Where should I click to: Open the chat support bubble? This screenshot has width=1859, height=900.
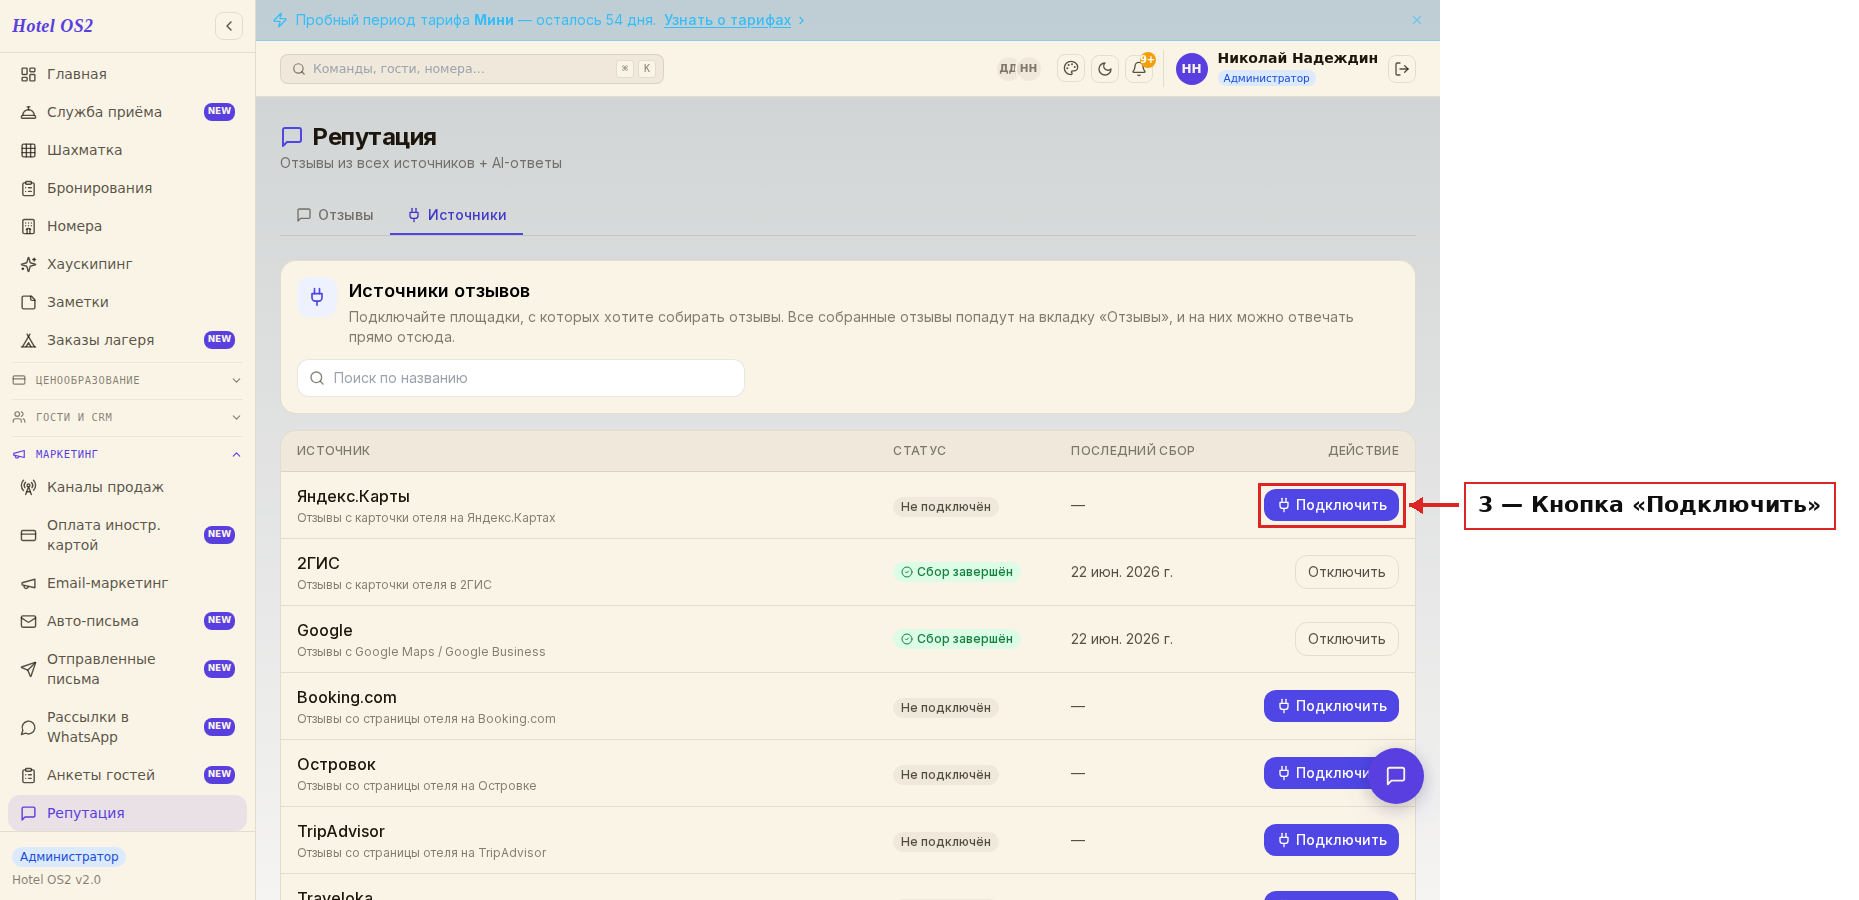pyautogui.click(x=1396, y=776)
